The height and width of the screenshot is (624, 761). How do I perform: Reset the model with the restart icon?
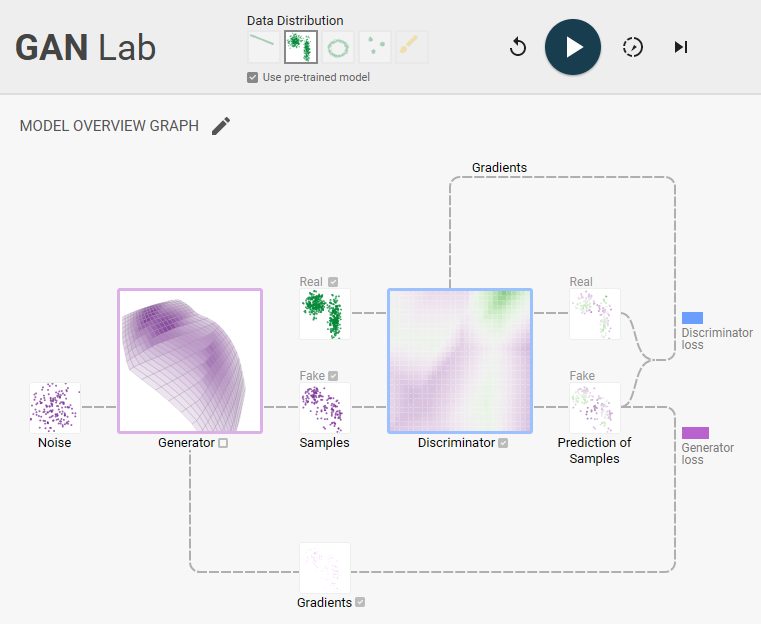point(518,47)
